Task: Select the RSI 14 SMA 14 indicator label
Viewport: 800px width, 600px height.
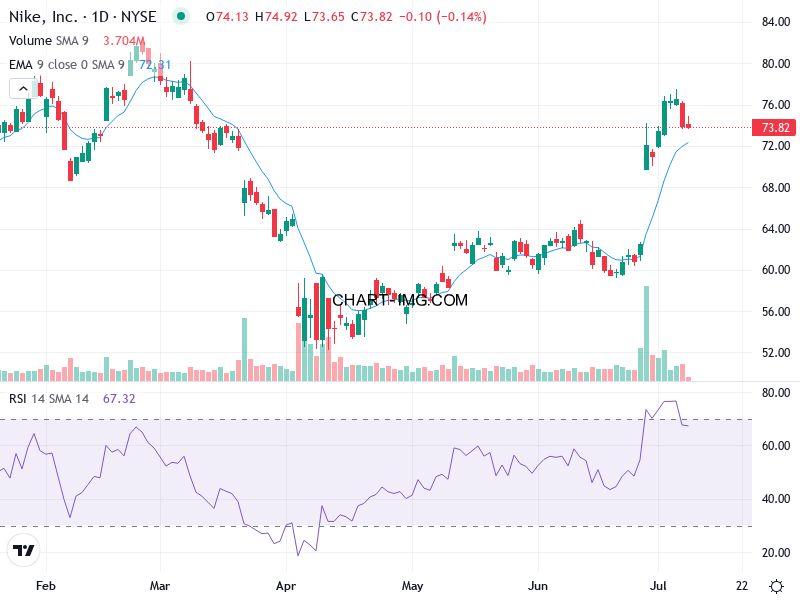Action: 48,398
